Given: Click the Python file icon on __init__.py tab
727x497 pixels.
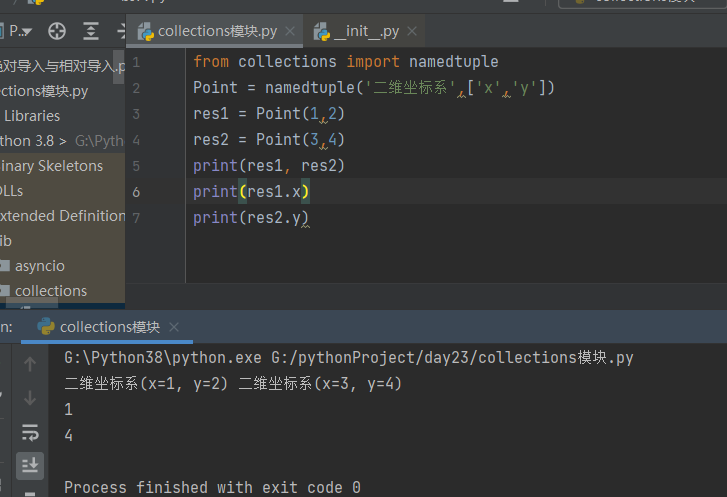Looking at the screenshot, I should coord(322,32).
